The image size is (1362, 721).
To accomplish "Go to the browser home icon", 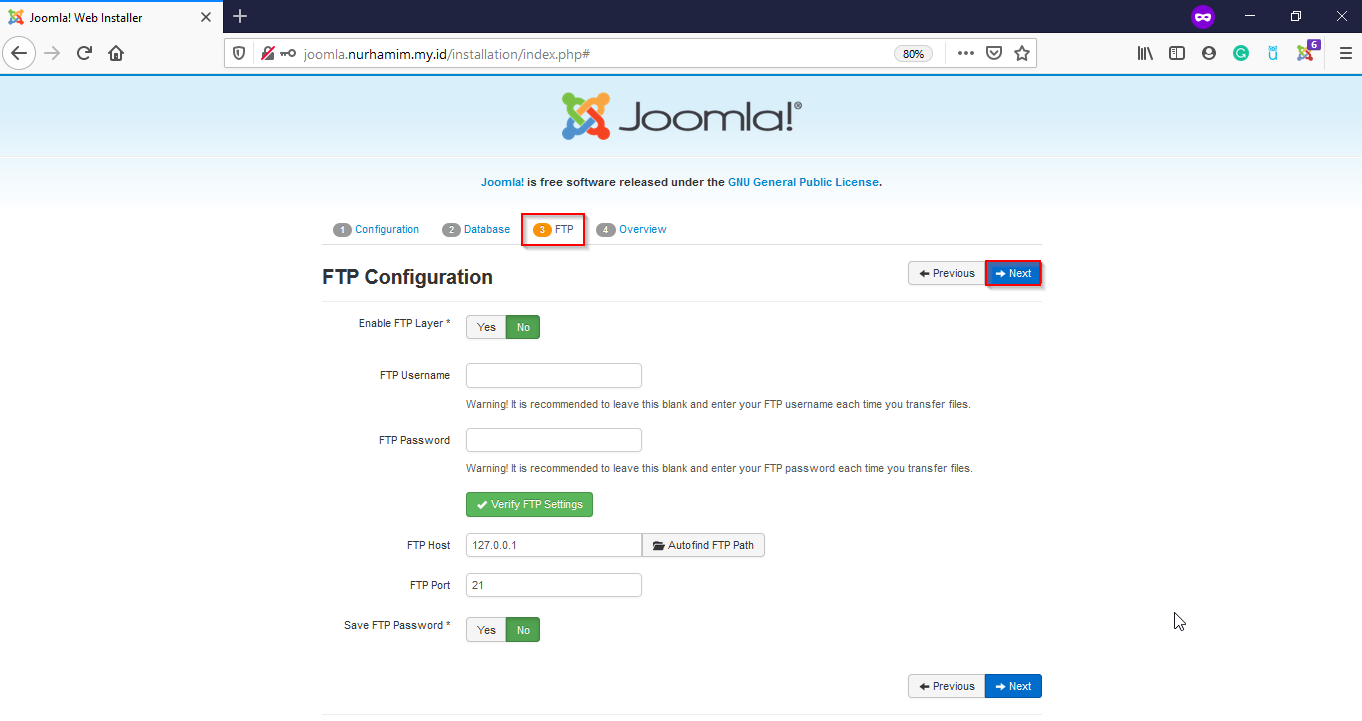I will [x=116, y=53].
